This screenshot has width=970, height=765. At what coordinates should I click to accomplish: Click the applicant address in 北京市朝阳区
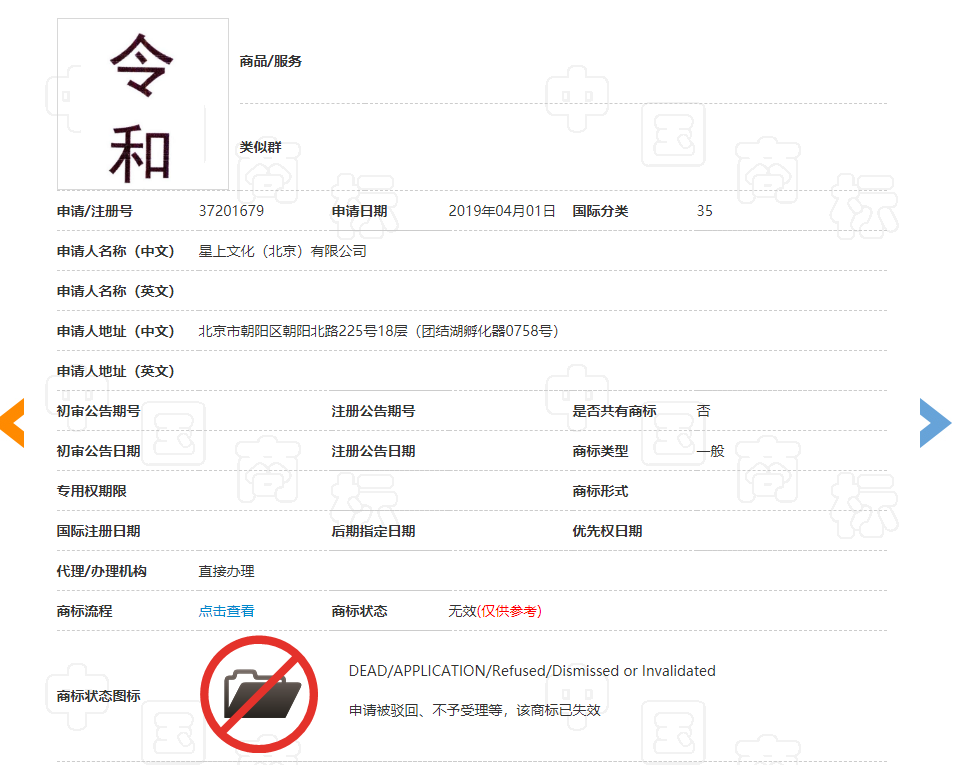click(378, 331)
